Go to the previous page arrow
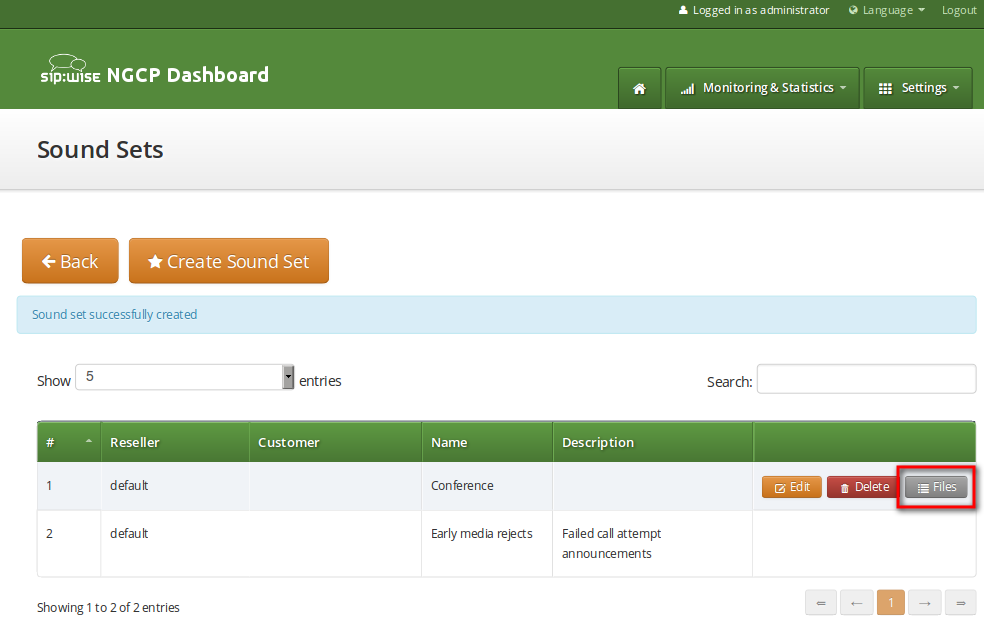 [856, 602]
